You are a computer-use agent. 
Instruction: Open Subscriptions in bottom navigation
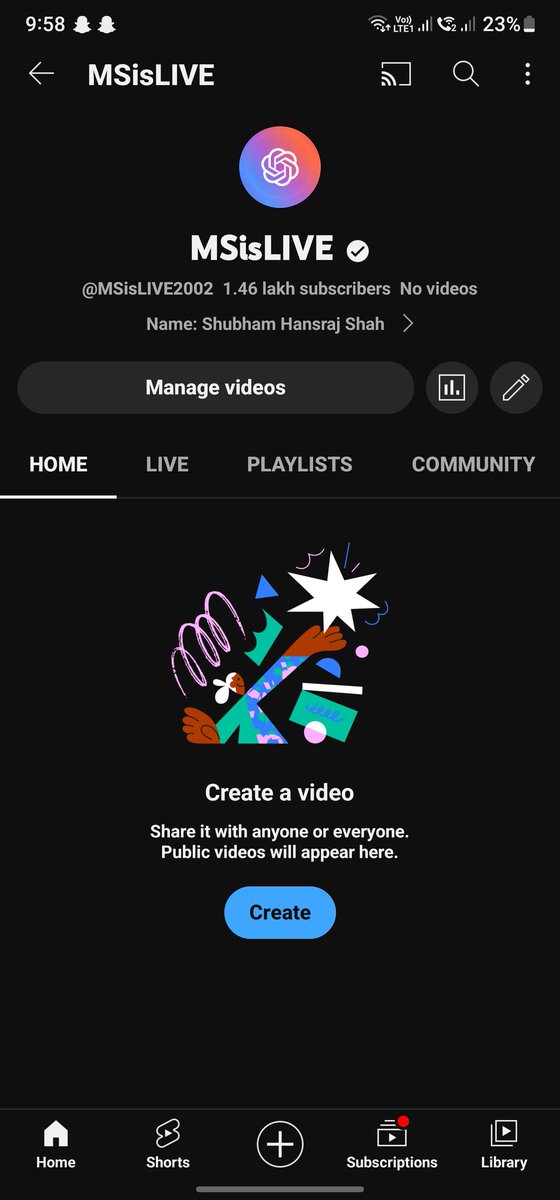pyautogui.click(x=392, y=1145)
